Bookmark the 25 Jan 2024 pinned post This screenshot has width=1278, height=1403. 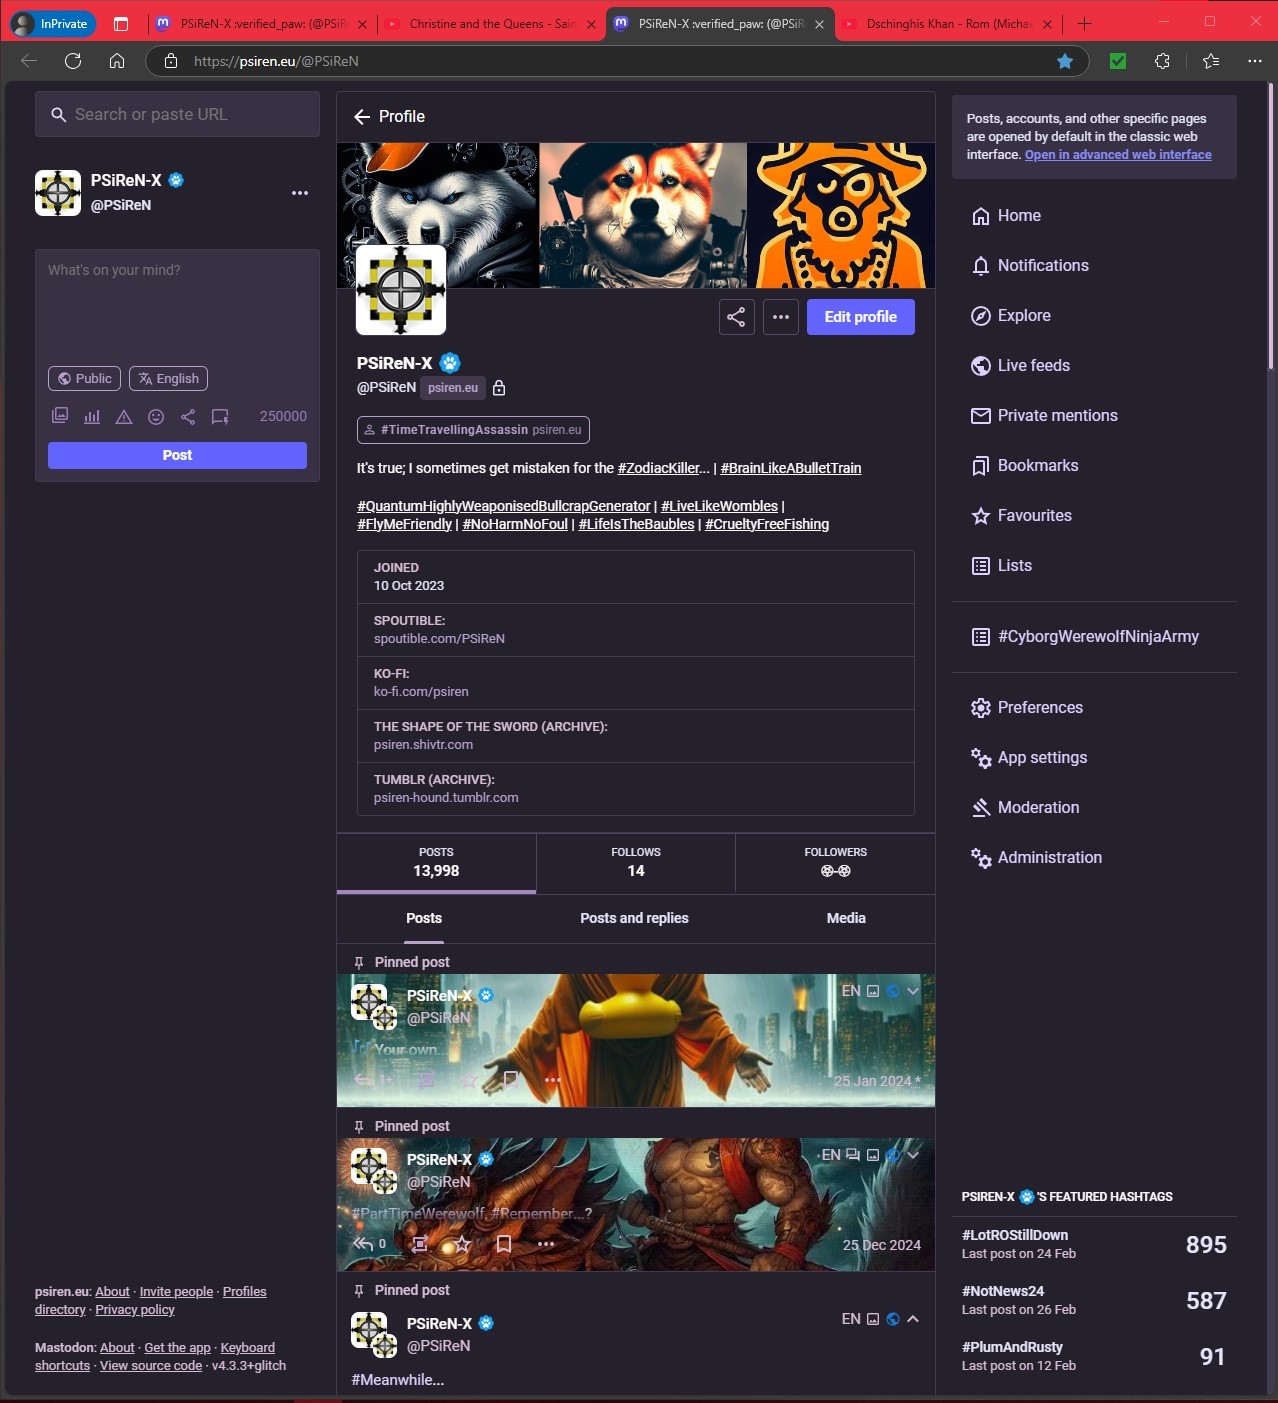(510, 1080)
